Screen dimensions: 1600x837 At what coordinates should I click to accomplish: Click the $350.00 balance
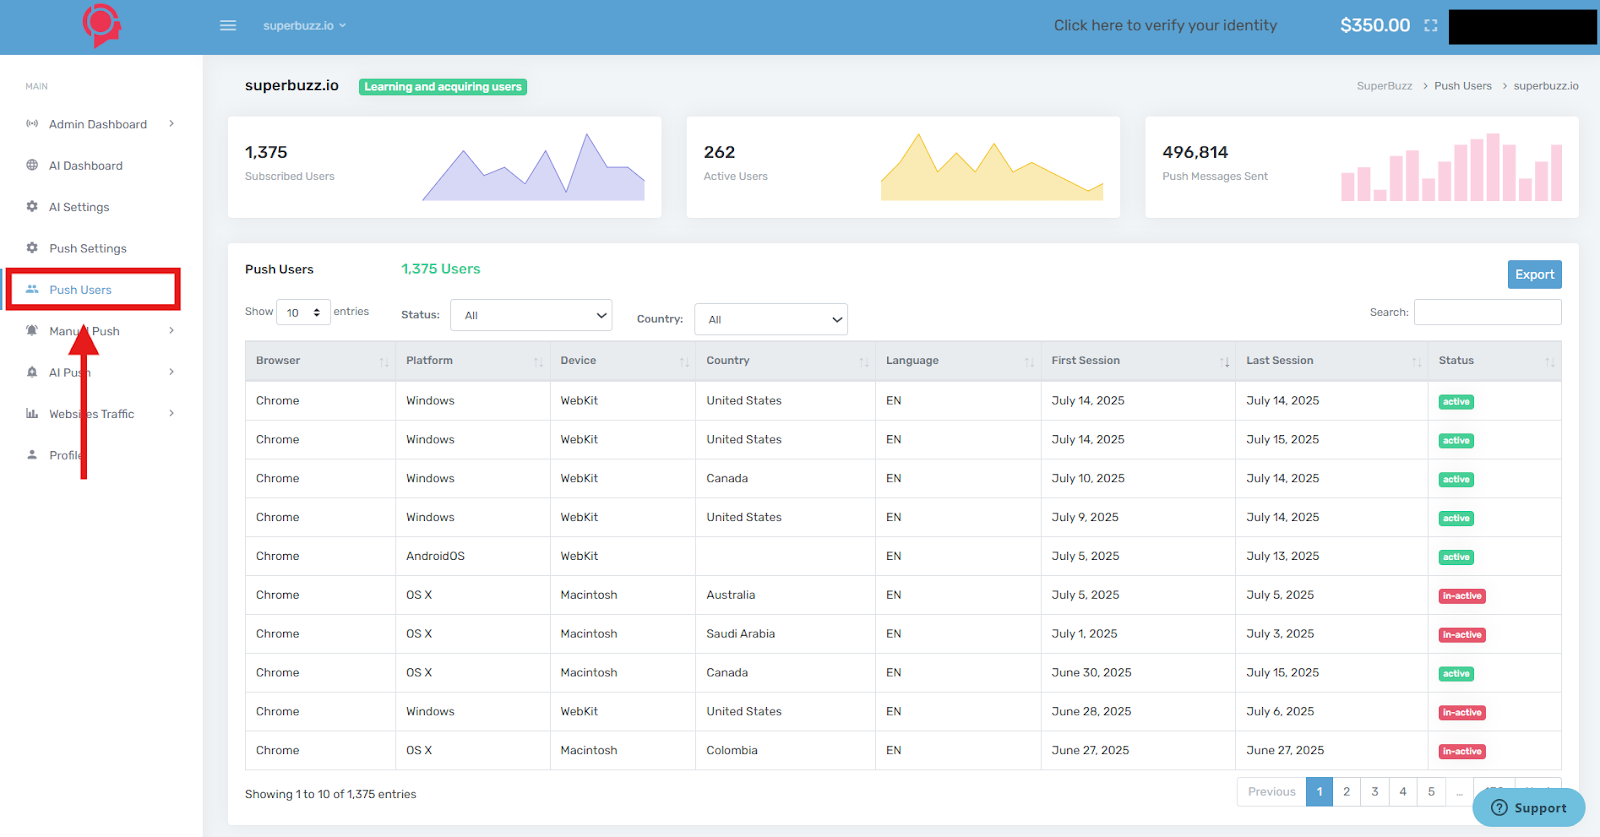[1374, 25]
